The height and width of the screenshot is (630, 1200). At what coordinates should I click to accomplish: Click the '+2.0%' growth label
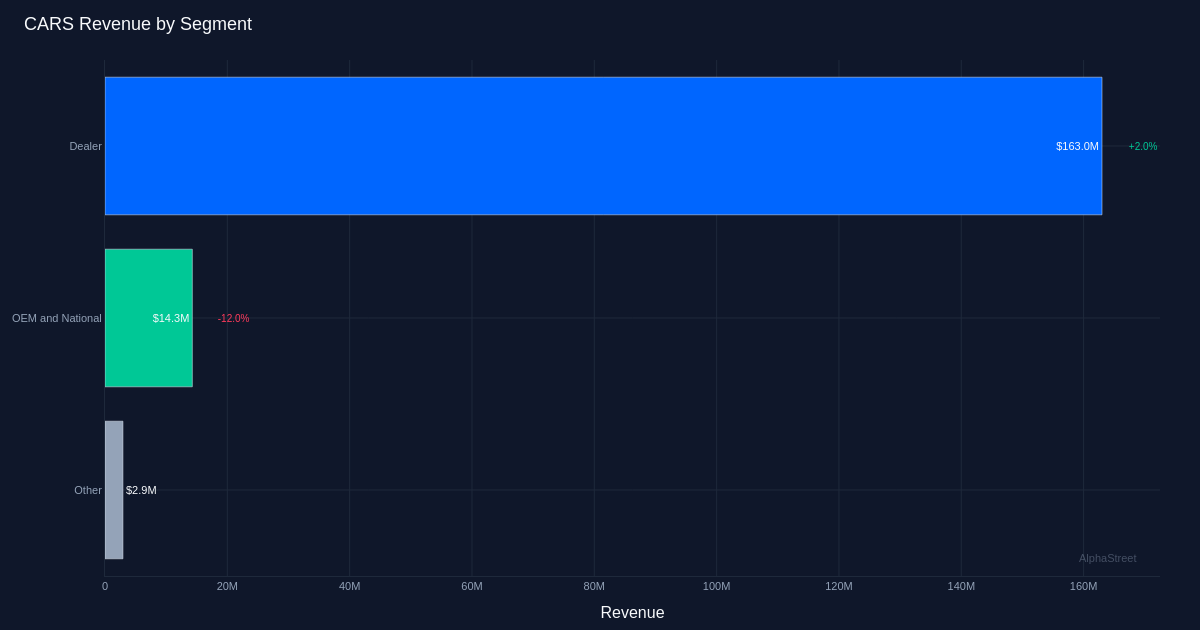click(x=1143, y=146)
